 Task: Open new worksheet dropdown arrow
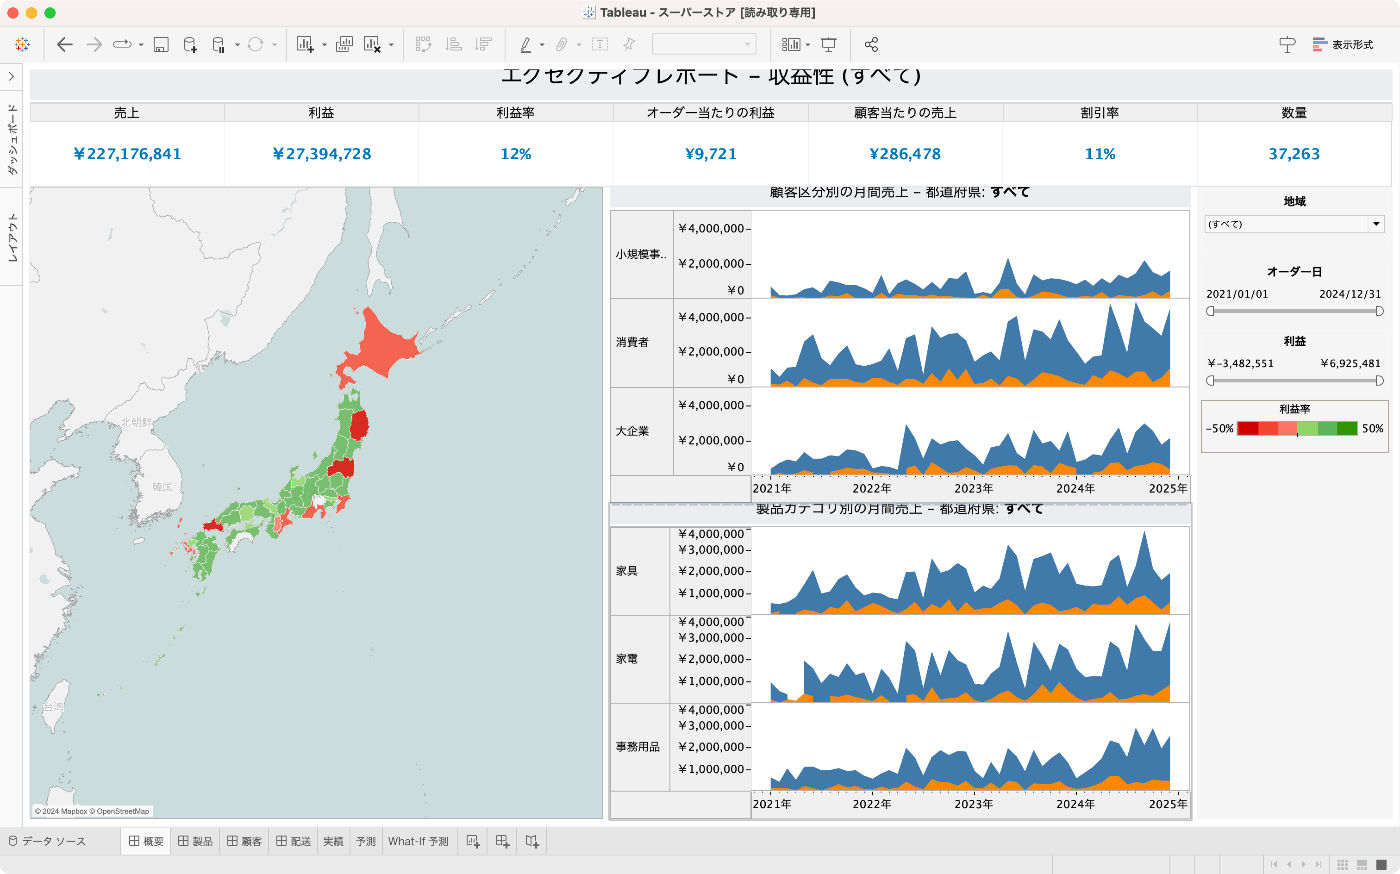(x=324, y=45)
